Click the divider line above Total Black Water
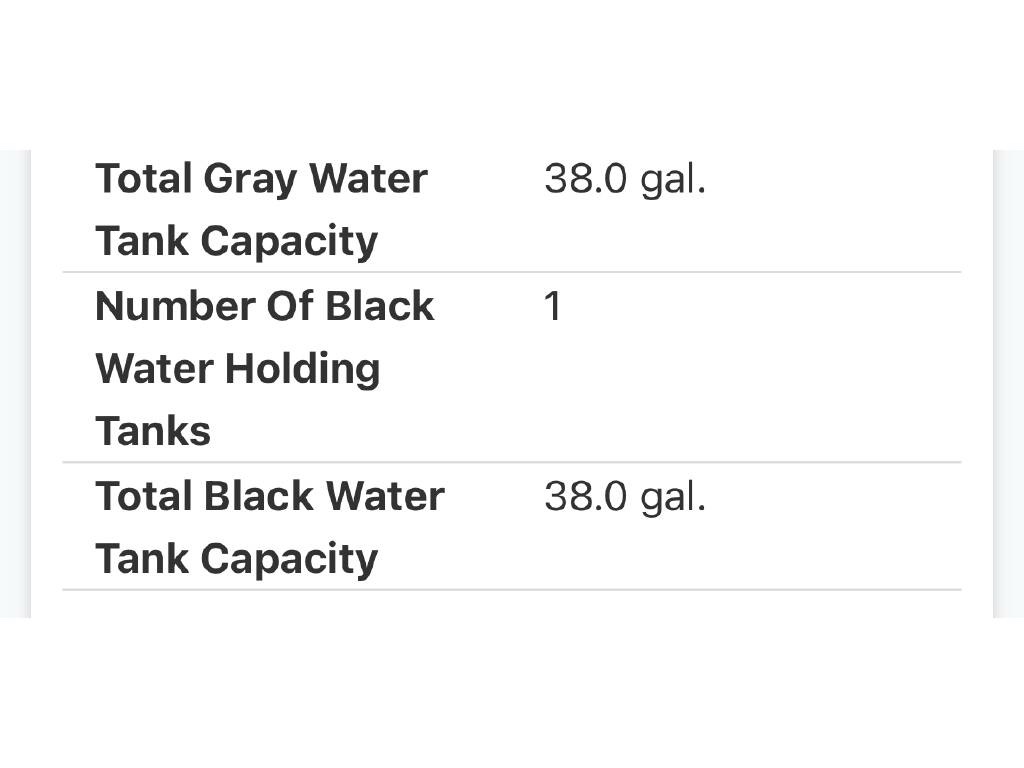This screenshot has height=768, width=1024. click(512, 462)
